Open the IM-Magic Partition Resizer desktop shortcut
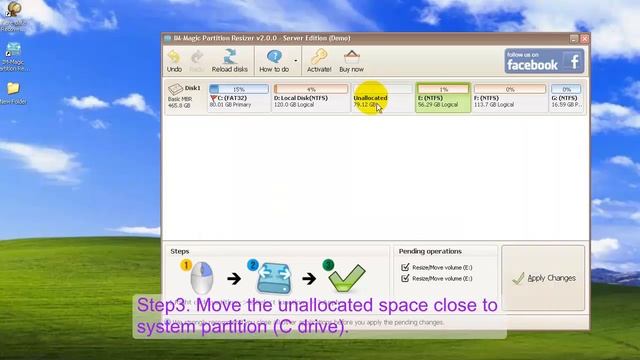Image resolution: width=640 pixels, height=360 pixels. pyautogui.click(x=13, y=50)
